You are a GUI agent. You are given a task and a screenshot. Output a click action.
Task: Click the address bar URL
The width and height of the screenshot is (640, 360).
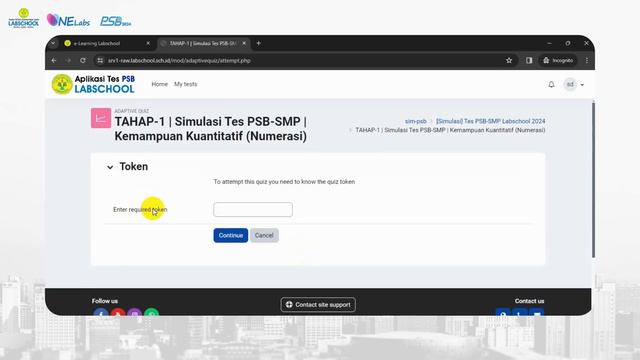[x=179, y=60]
